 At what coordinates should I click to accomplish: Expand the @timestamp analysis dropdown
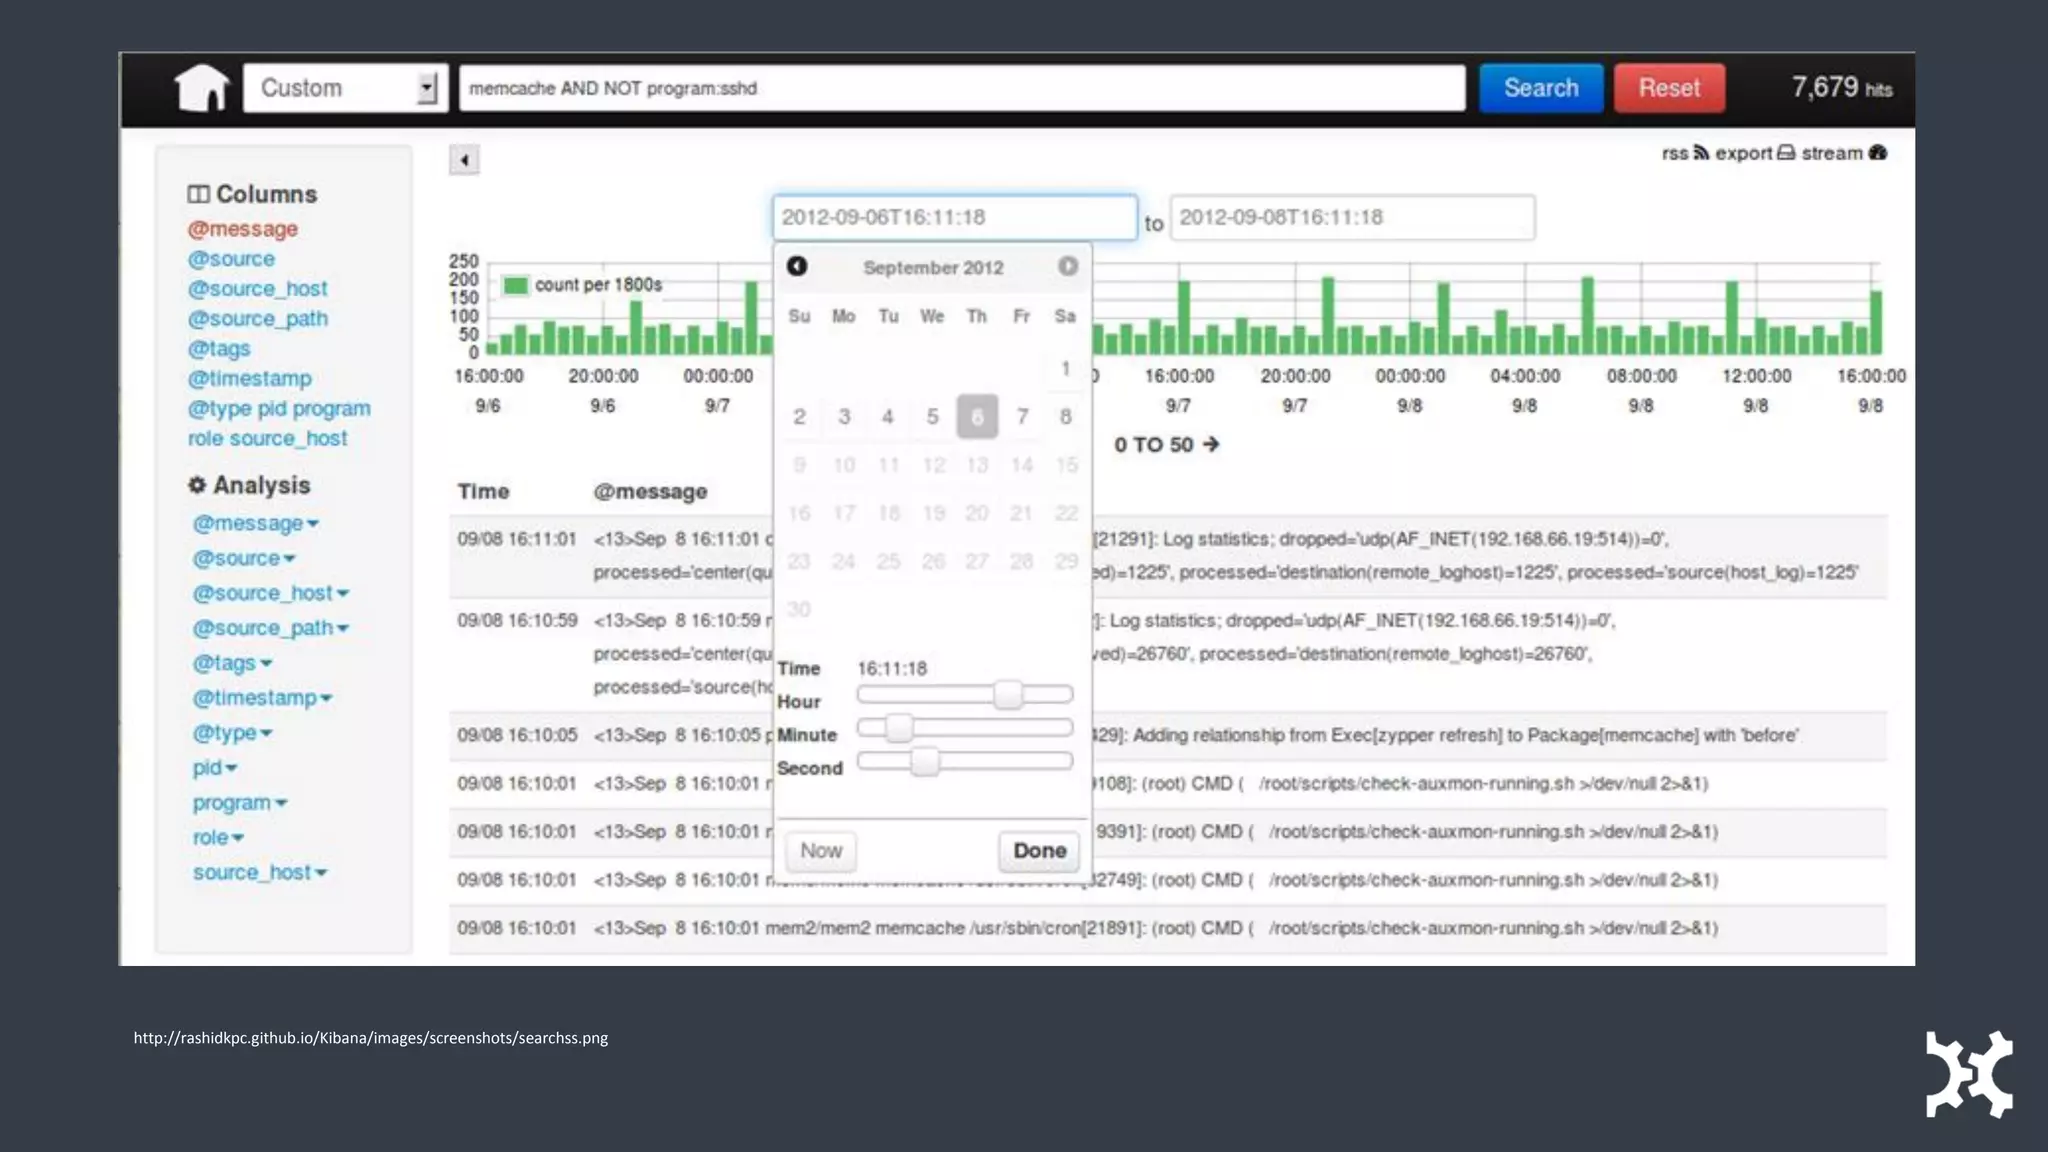click(x=263, y=698)
